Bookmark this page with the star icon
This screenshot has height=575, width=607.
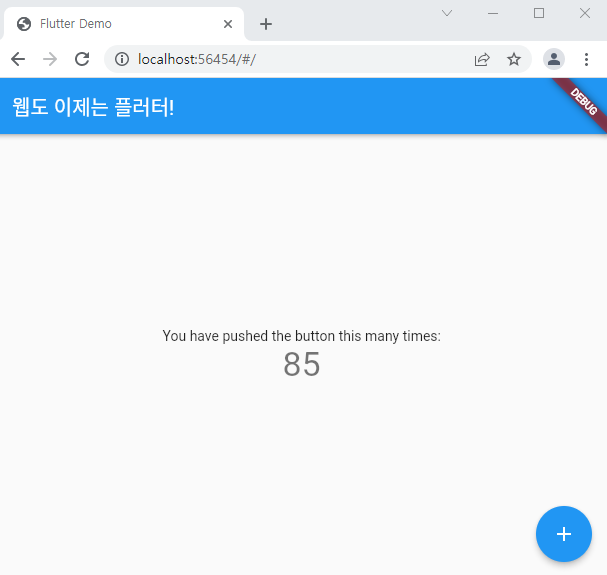[514, 59]
